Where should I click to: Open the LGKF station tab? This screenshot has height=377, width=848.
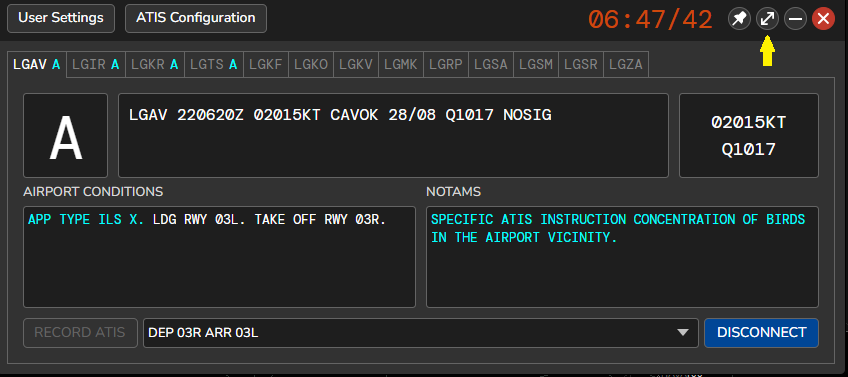pos(266,65)
